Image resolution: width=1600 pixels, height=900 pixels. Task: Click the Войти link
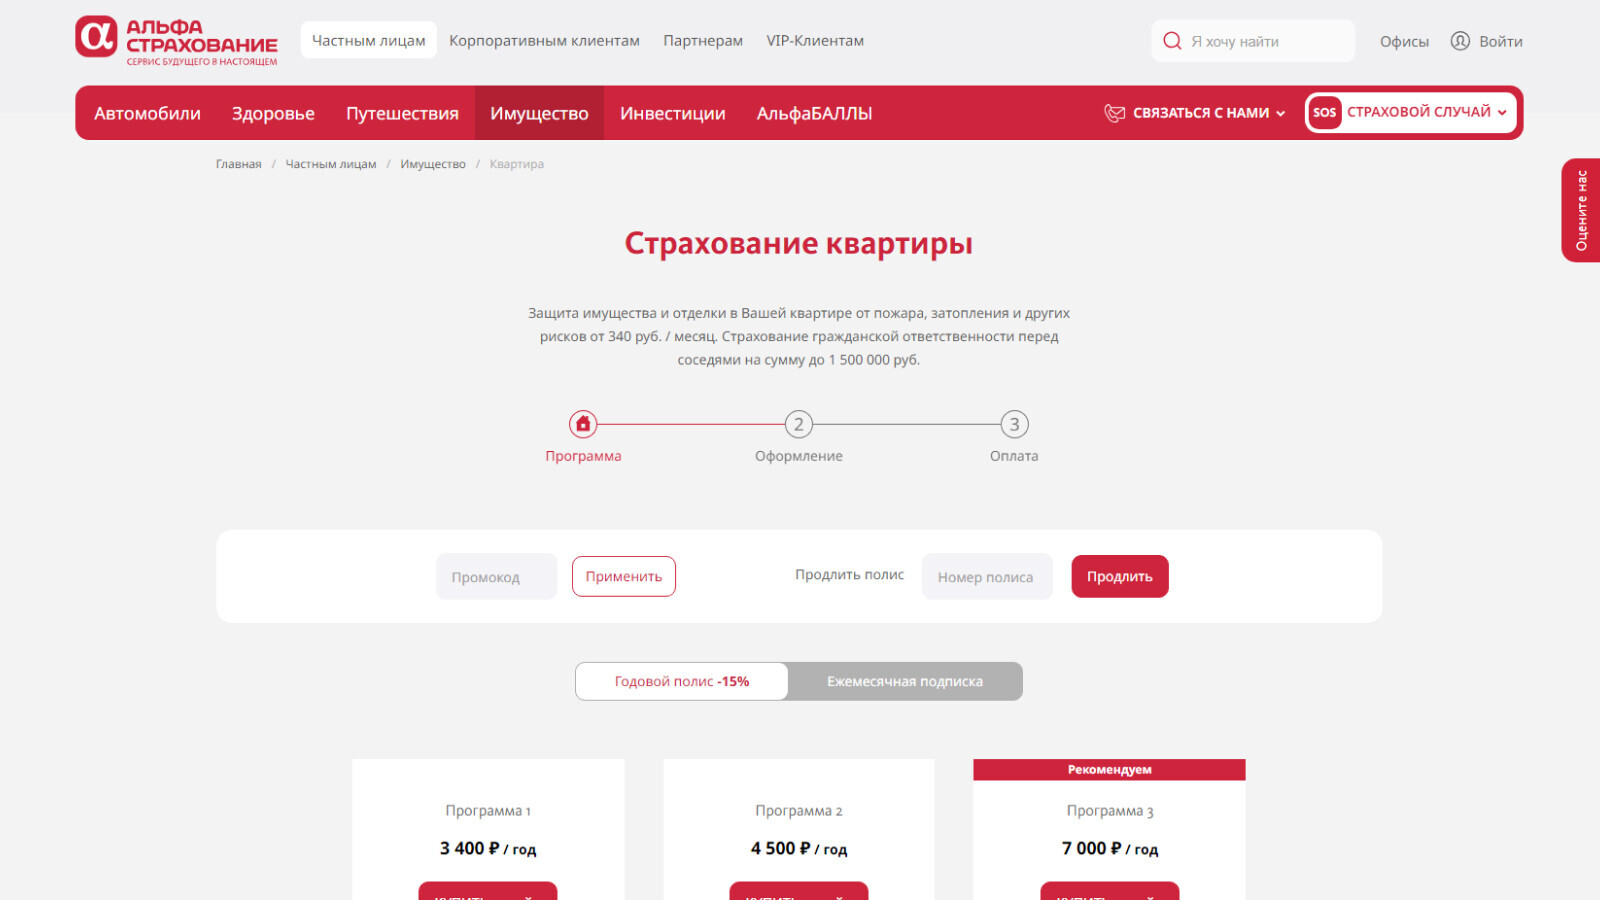tap(1500, 41)
